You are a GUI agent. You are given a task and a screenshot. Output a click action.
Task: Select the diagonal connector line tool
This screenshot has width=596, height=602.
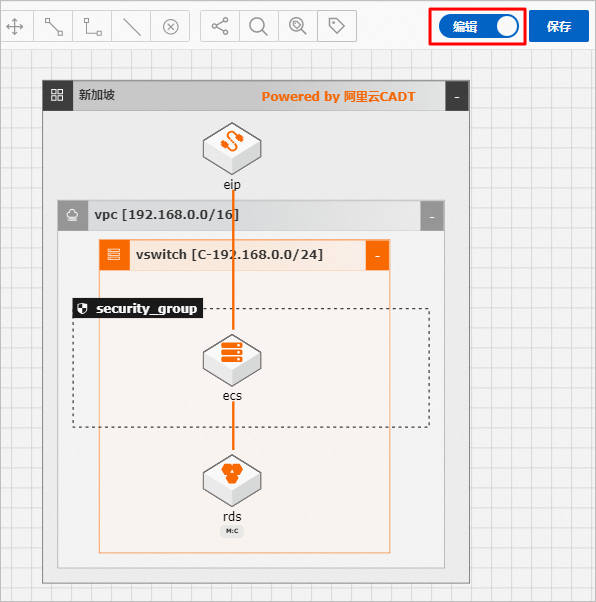(53, 26)
